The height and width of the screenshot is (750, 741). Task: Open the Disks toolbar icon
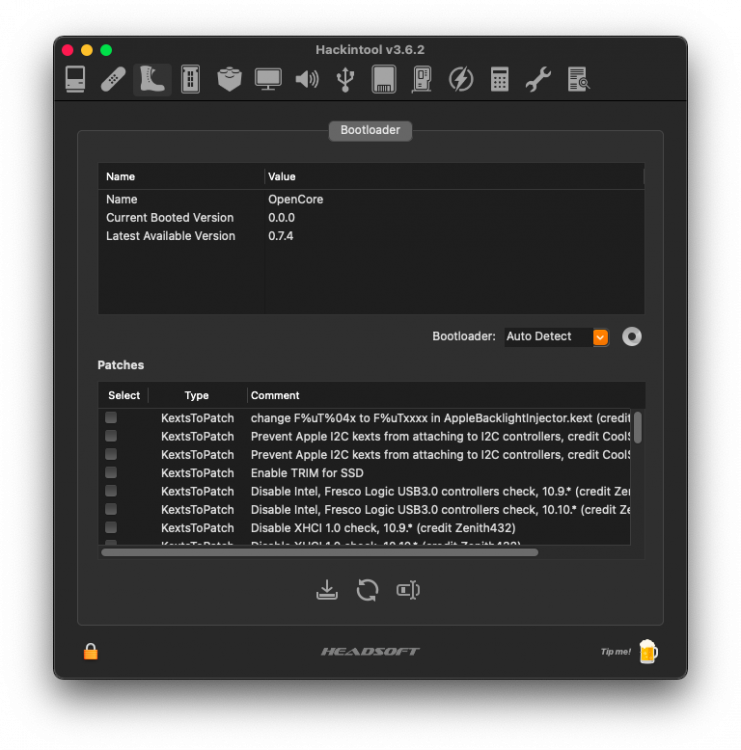384,79
